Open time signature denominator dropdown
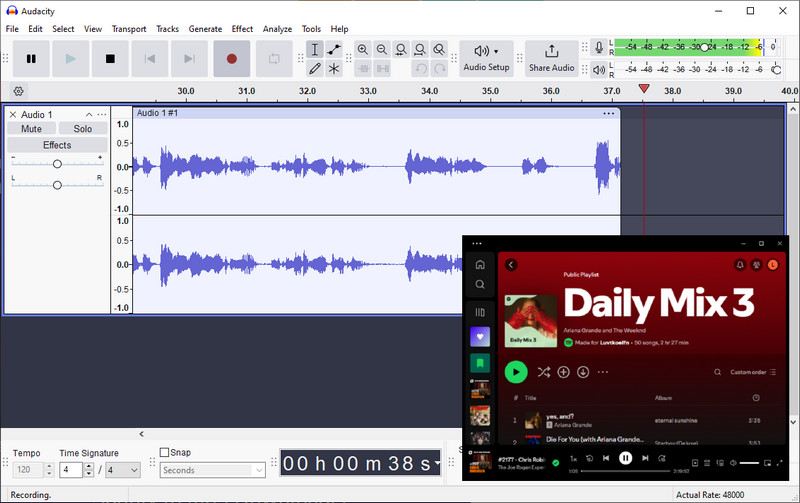Screen dimensions: 800x503 (x=123, y=470)
